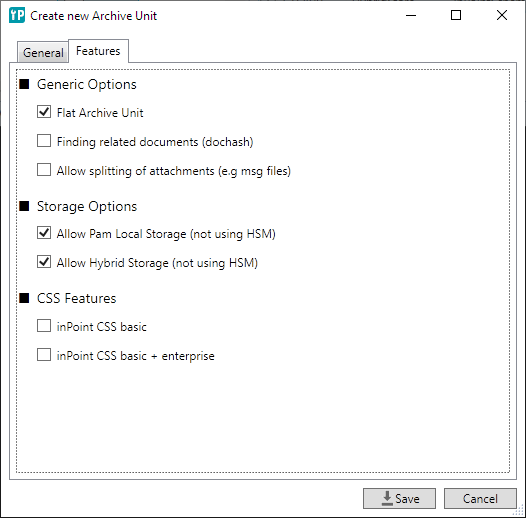The height and width of the screenshot is (518, 526).
Task: Enable Allow splitting of attachments option
Action: point(44,170)
